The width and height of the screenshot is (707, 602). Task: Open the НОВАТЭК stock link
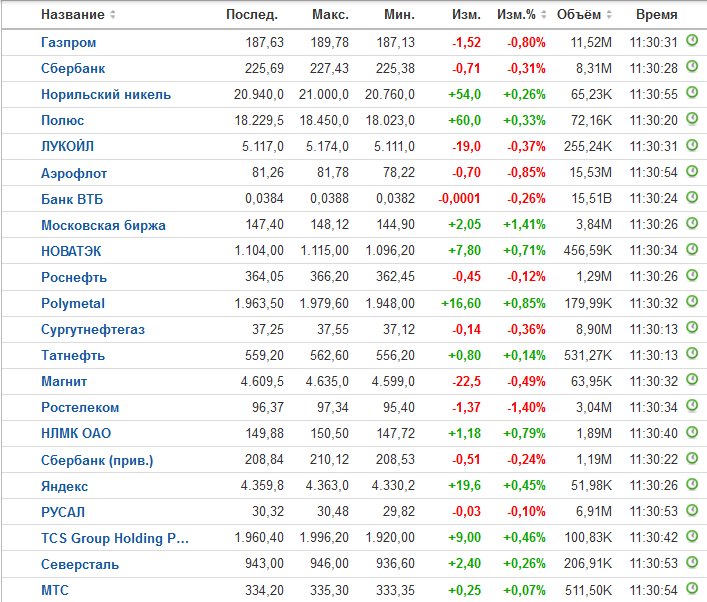click(71, 251)
